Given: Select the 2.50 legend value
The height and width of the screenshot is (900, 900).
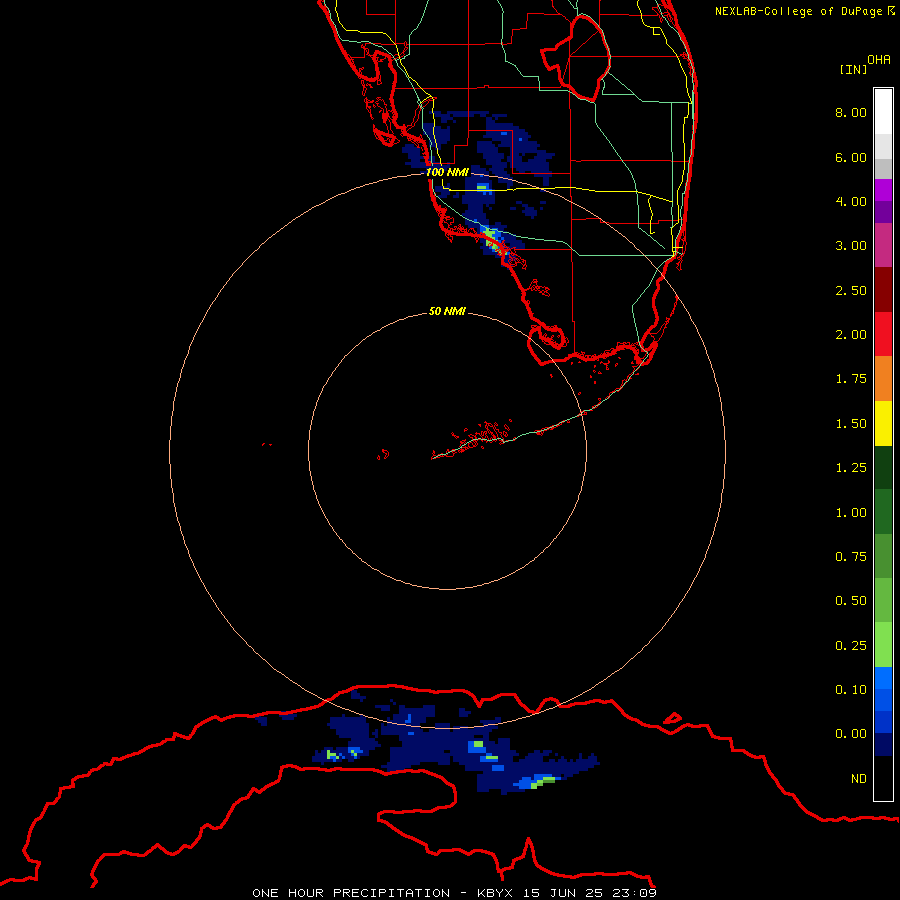Looking at the screenshot, I should pos(851,290).
